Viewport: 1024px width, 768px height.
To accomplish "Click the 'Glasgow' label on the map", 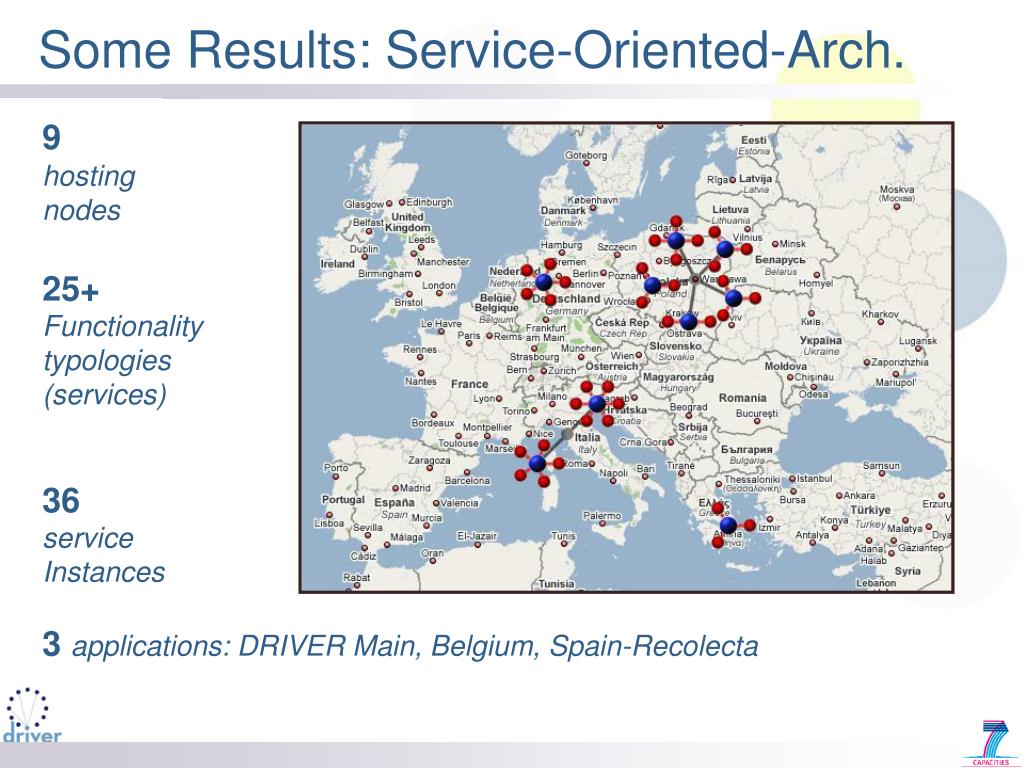I will click(364, 204).
